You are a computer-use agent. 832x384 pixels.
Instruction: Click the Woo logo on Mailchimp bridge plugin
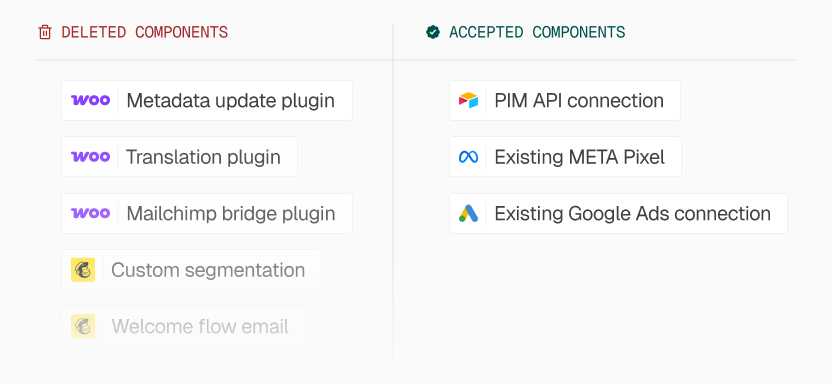pos(91,213)
